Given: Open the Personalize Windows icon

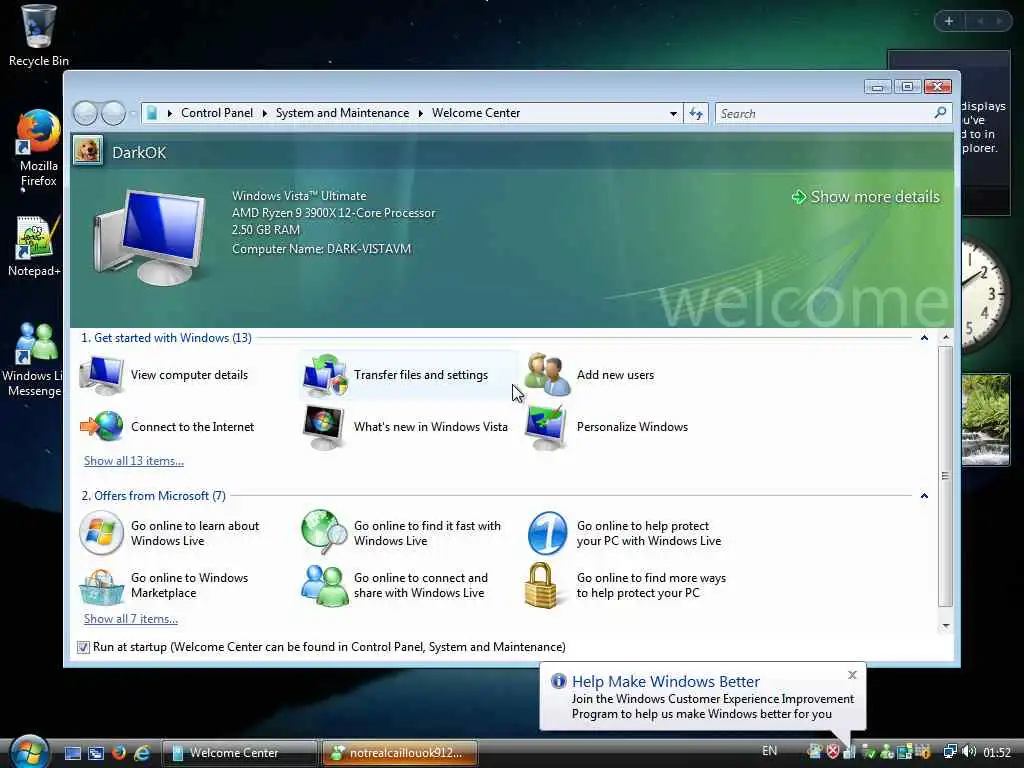Looking at the screenshot, I should click(547, 426).
